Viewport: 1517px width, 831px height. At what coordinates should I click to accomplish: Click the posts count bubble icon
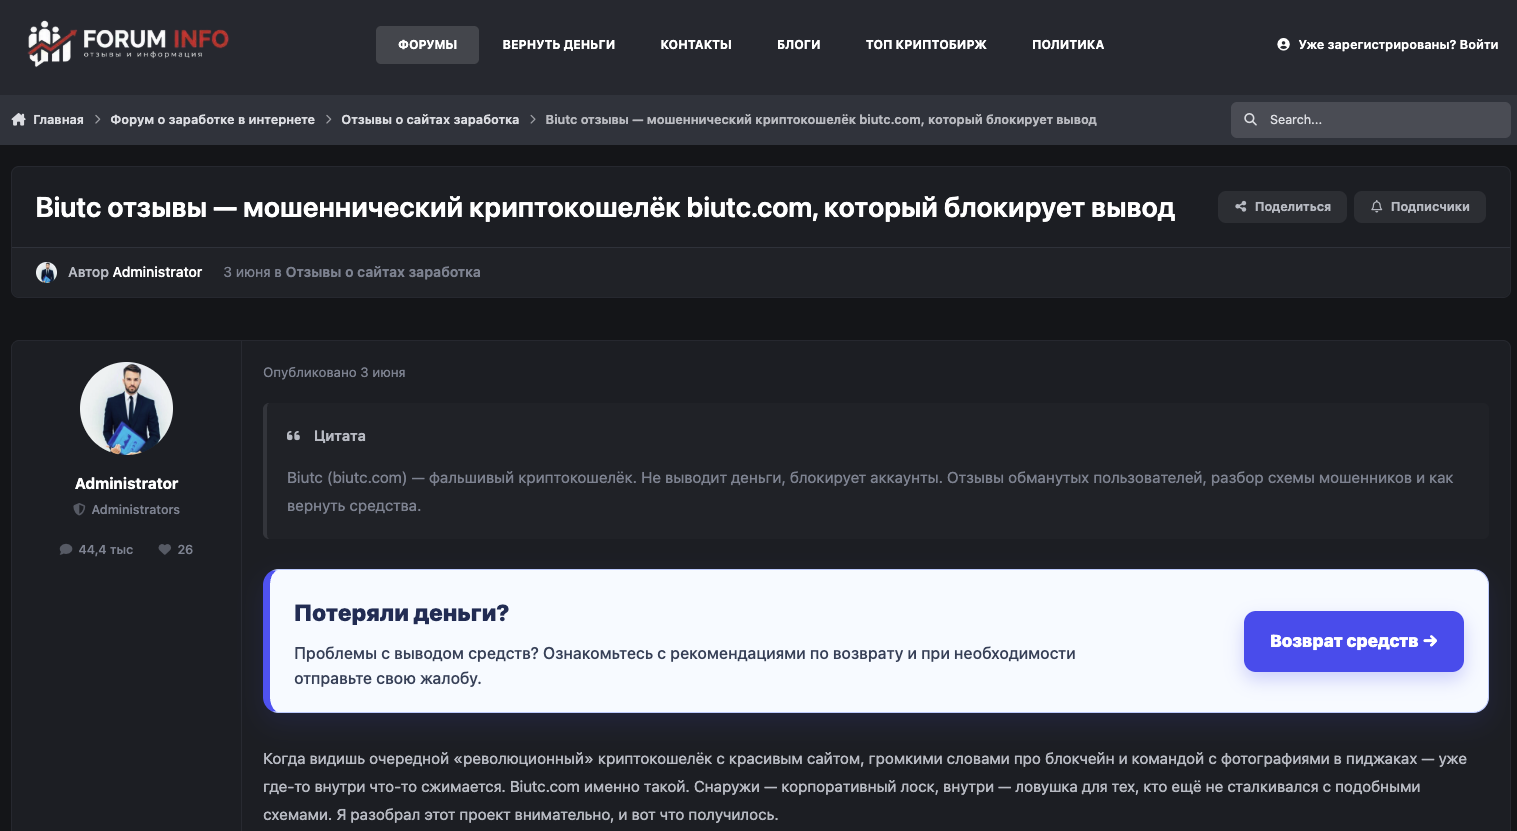coord(66,550)
